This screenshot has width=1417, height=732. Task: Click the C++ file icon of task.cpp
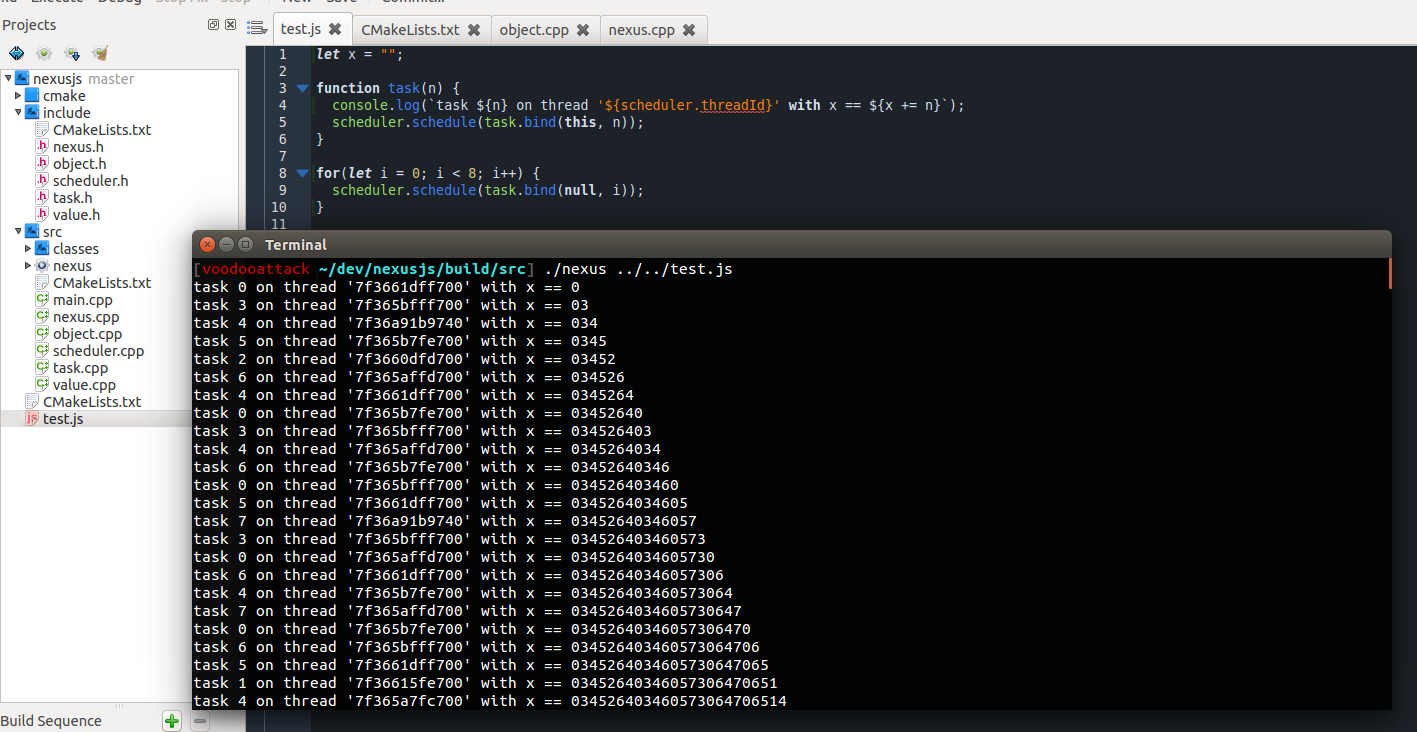click(42, 368)
